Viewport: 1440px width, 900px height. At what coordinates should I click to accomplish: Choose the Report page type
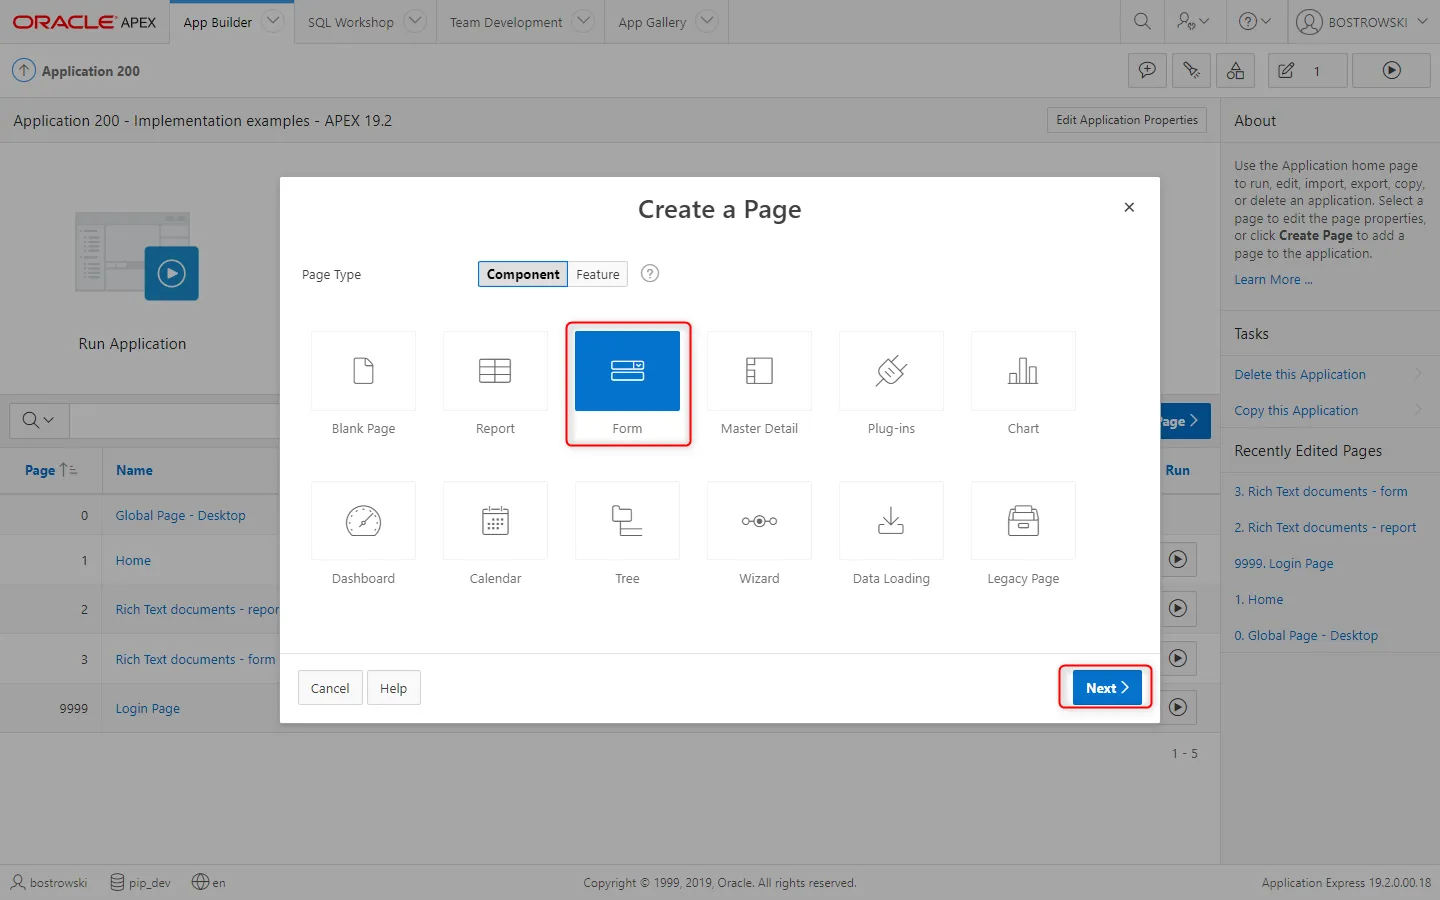coord(495,372)
